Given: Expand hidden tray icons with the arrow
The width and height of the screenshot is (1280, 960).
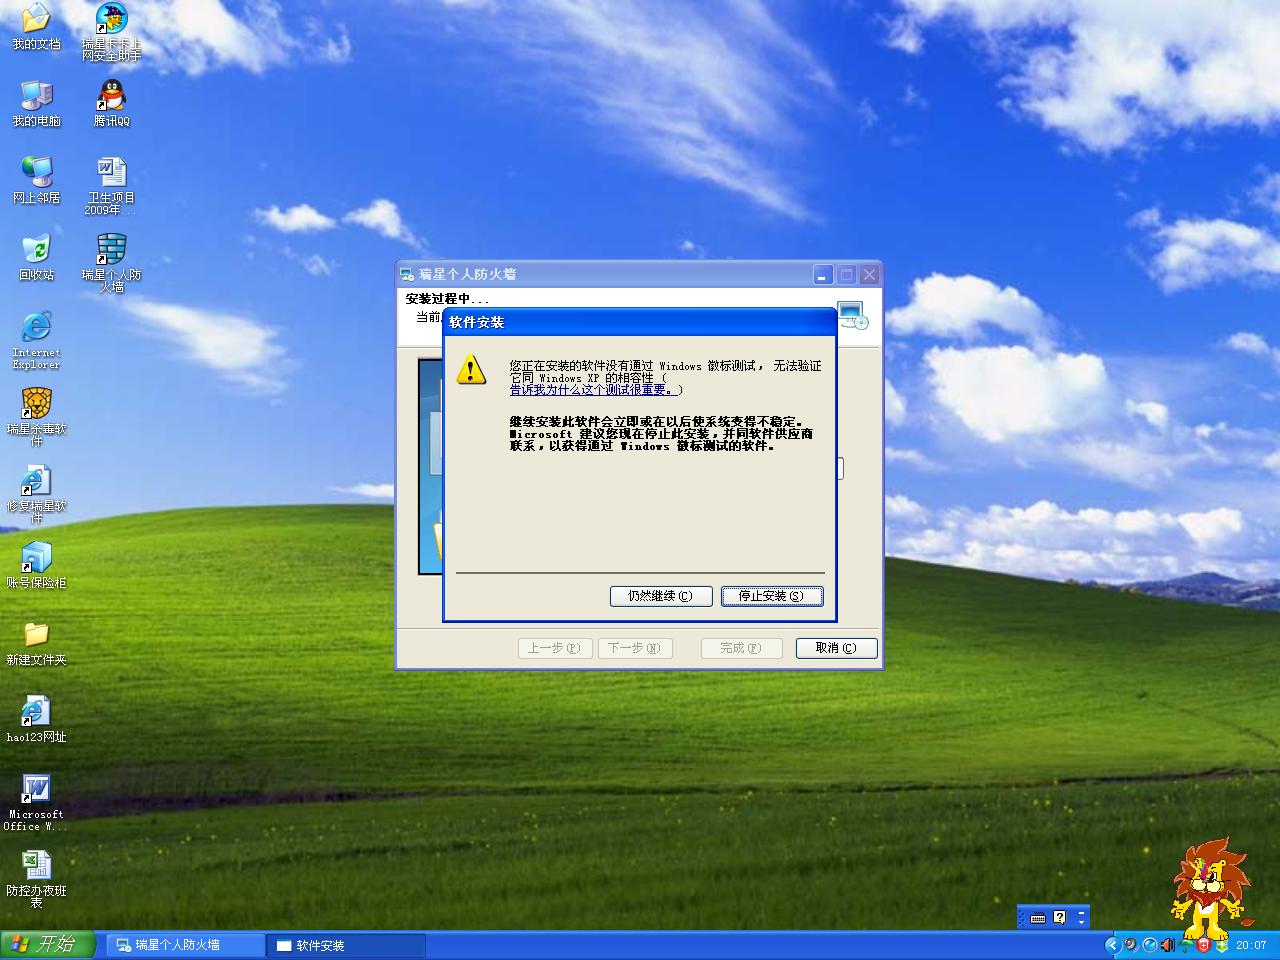Looking at the screenshot, I should coord(1112,945).
